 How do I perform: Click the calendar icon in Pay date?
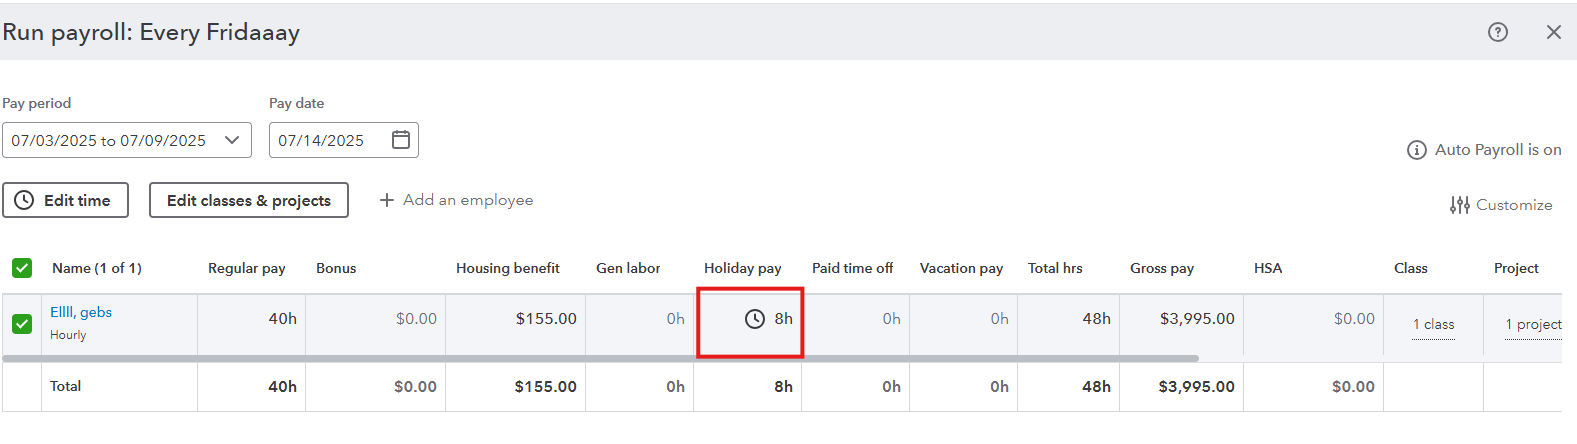[401, 140]
